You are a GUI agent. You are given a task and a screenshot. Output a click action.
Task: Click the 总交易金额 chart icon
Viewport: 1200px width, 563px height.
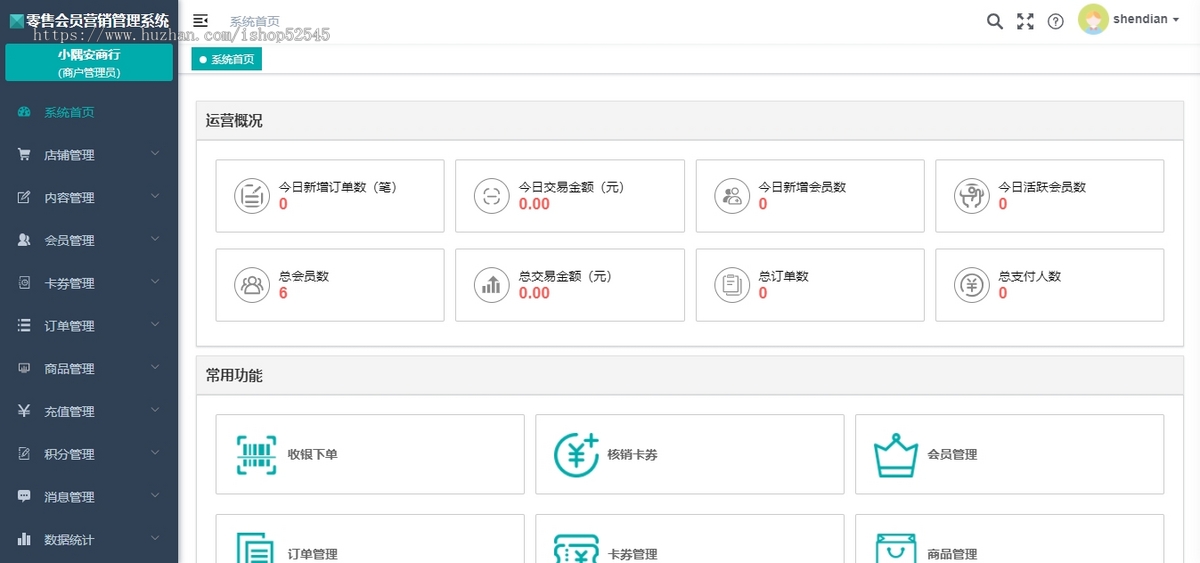tap(491, 285)
